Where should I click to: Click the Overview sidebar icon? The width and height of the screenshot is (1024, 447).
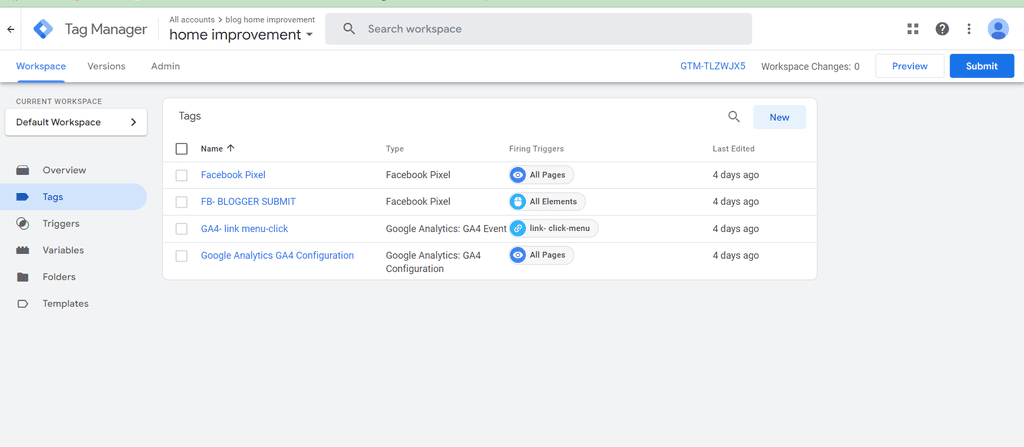click(23, 171)
